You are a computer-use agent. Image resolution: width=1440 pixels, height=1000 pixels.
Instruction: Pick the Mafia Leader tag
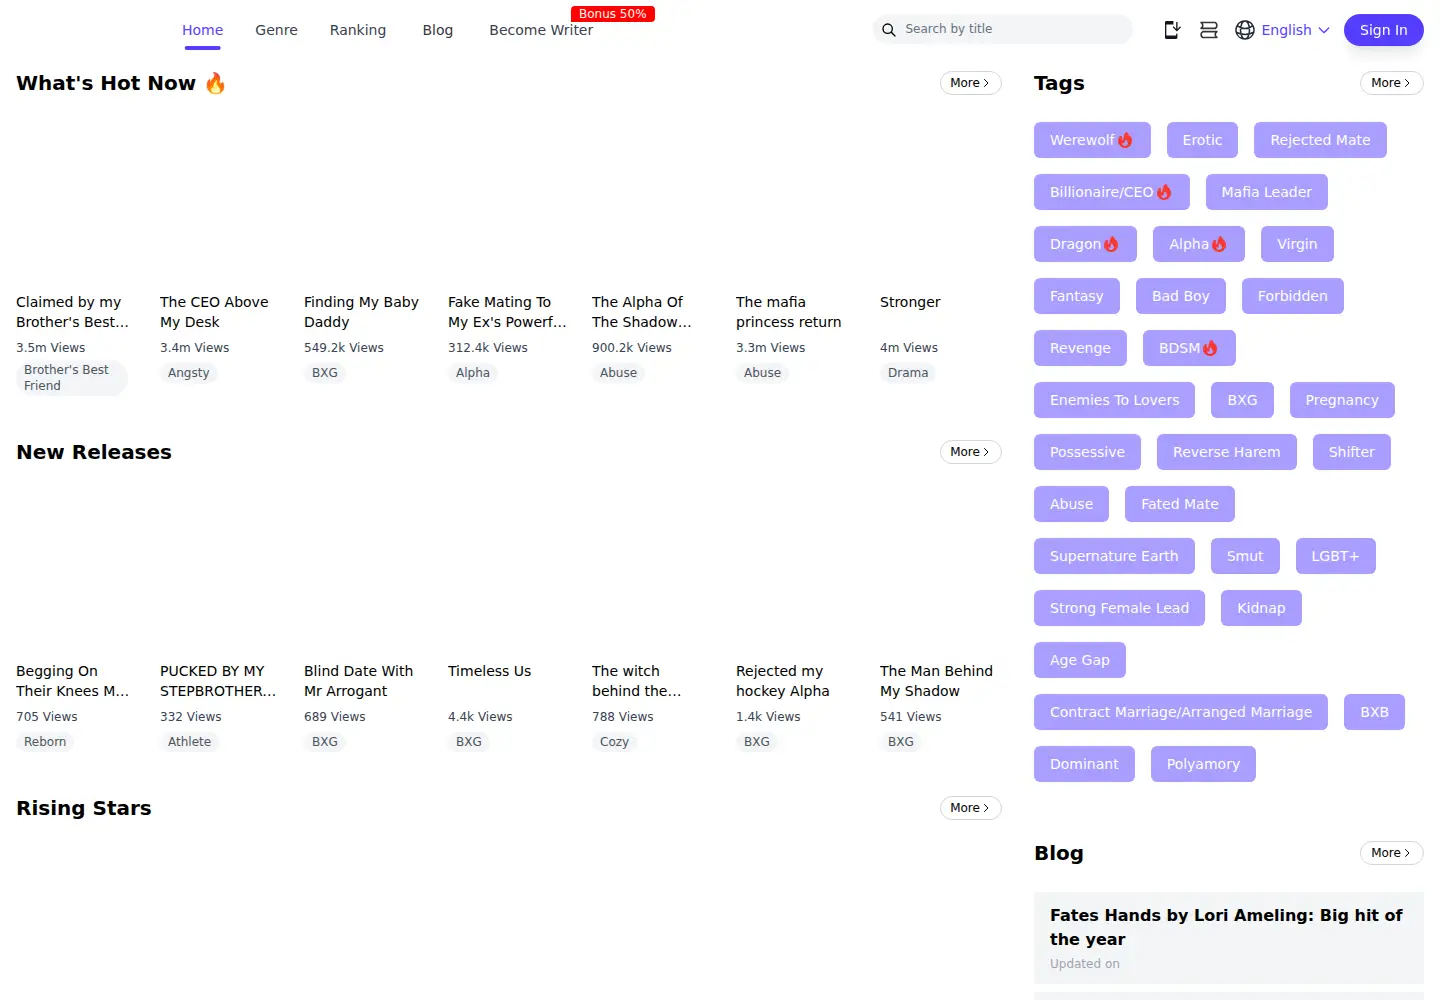(1266, 192)
